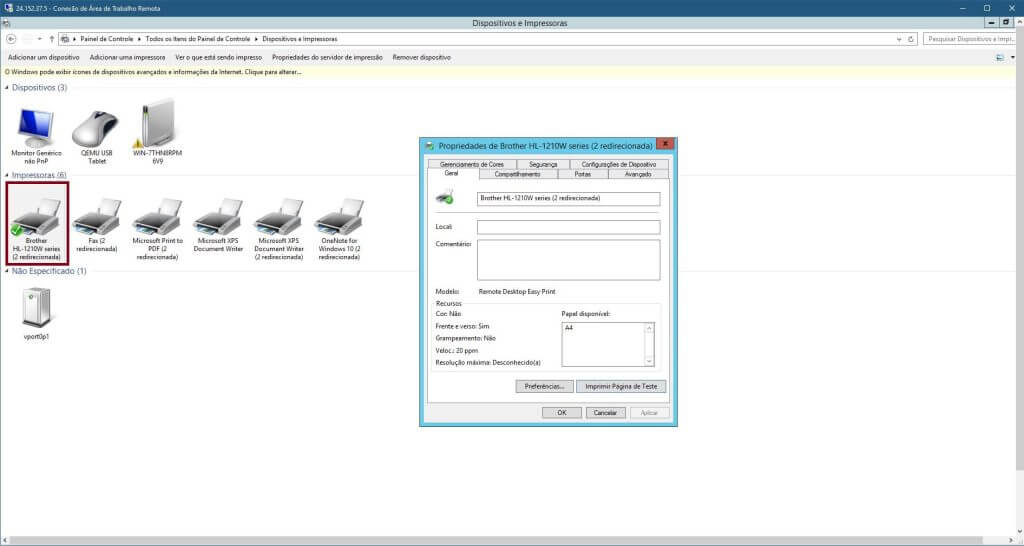This screenshot has height=546, width=1024.
Task: Click the Cancelar button
Action: click(605, 413)
